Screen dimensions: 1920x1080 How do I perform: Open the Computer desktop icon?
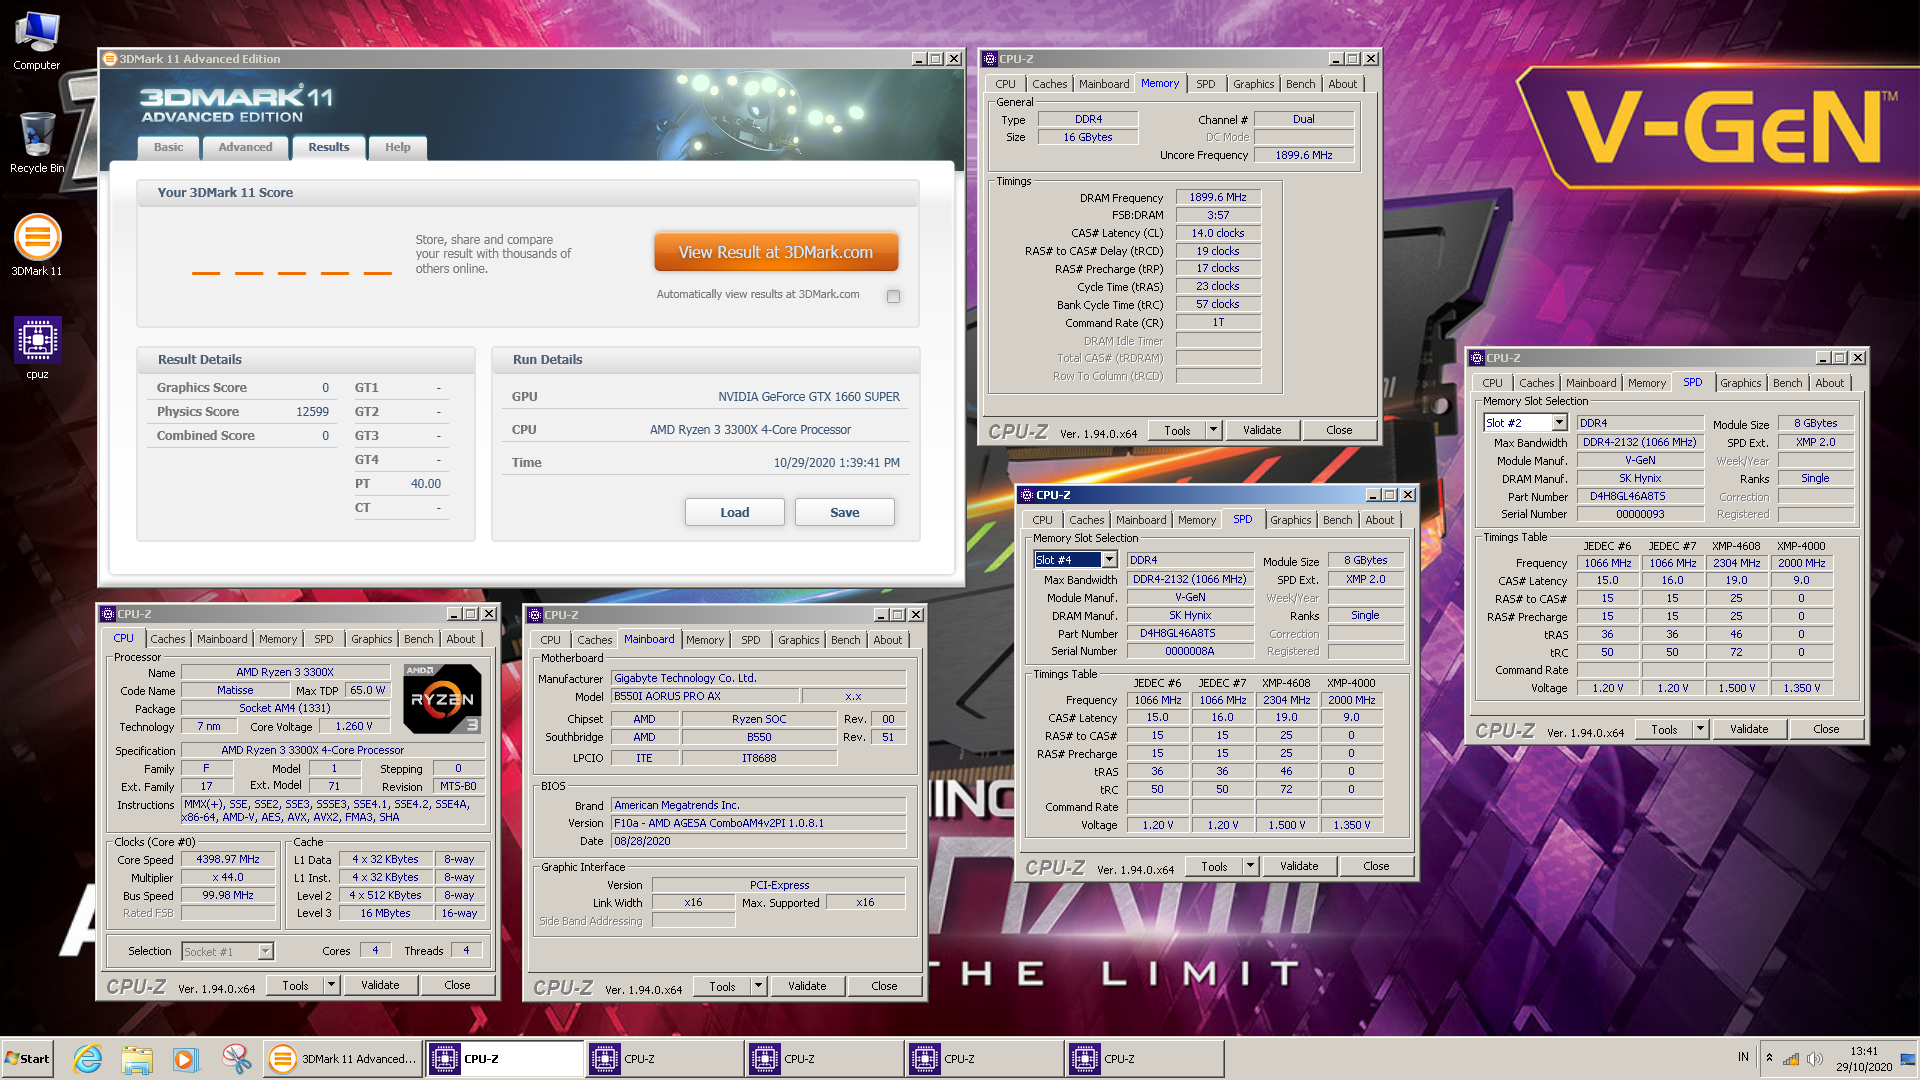[x=37, y=41]
